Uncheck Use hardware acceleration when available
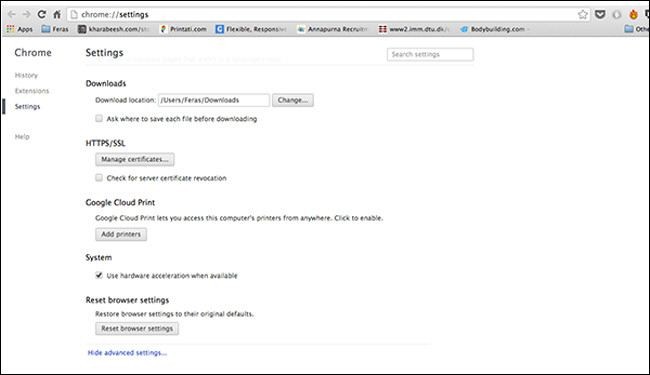This screenshot has height=375, width=650. [99, 275]
